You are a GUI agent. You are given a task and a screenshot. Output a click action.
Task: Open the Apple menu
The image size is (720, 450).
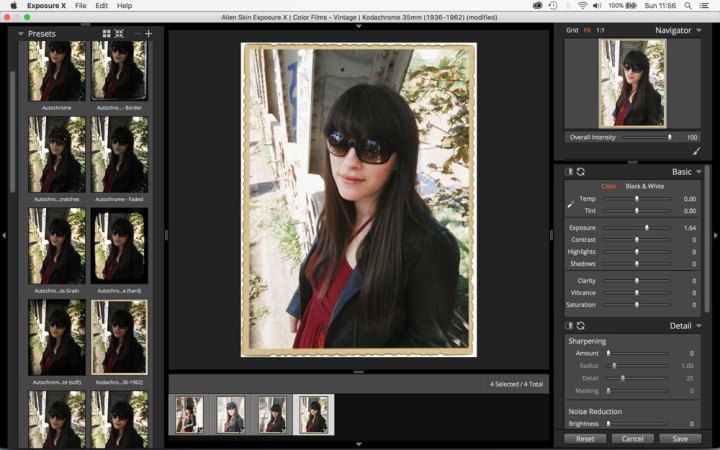(x=14, y=6)
